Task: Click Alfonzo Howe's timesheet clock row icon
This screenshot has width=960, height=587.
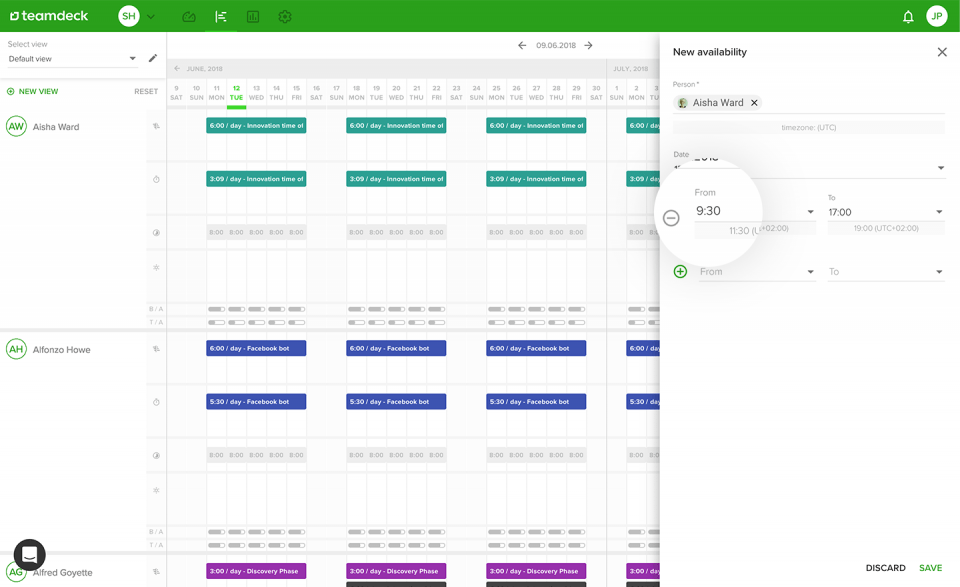Action: [x=156, y=402]
